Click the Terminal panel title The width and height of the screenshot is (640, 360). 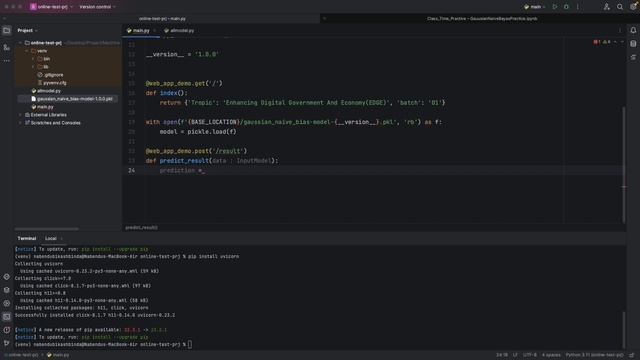coord(27,238)
